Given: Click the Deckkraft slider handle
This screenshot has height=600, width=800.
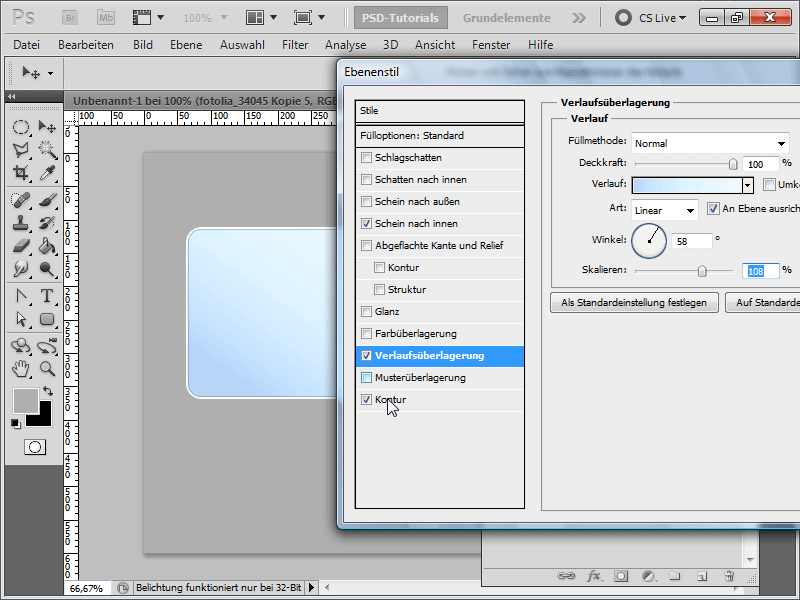Looking at the screenshot, I should pyautogui.click(x=733, y=164).
